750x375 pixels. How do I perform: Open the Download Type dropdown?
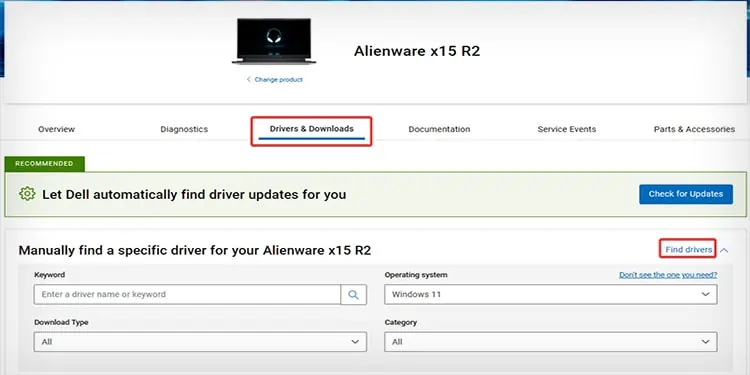click(200, 342)
